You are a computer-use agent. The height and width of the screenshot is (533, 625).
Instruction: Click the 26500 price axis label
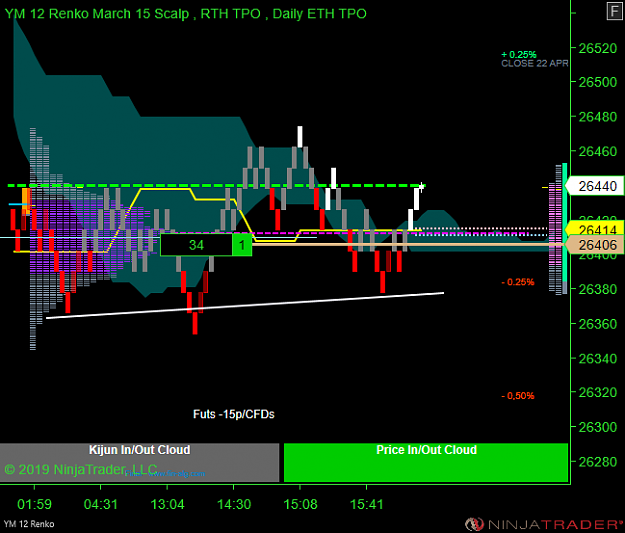597,82
